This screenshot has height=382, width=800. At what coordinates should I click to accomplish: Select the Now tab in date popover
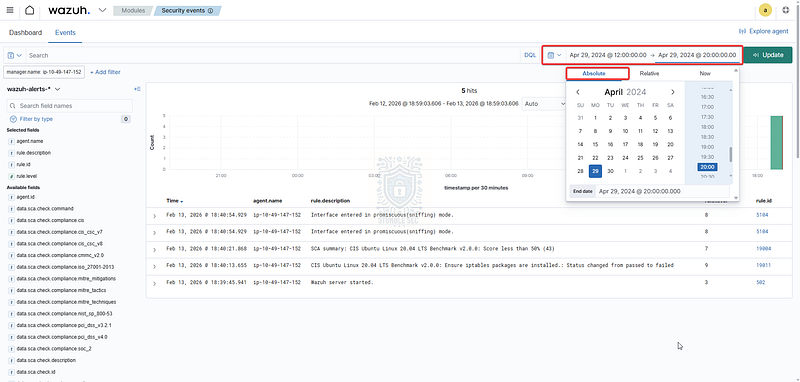click(x=705, y=73)
